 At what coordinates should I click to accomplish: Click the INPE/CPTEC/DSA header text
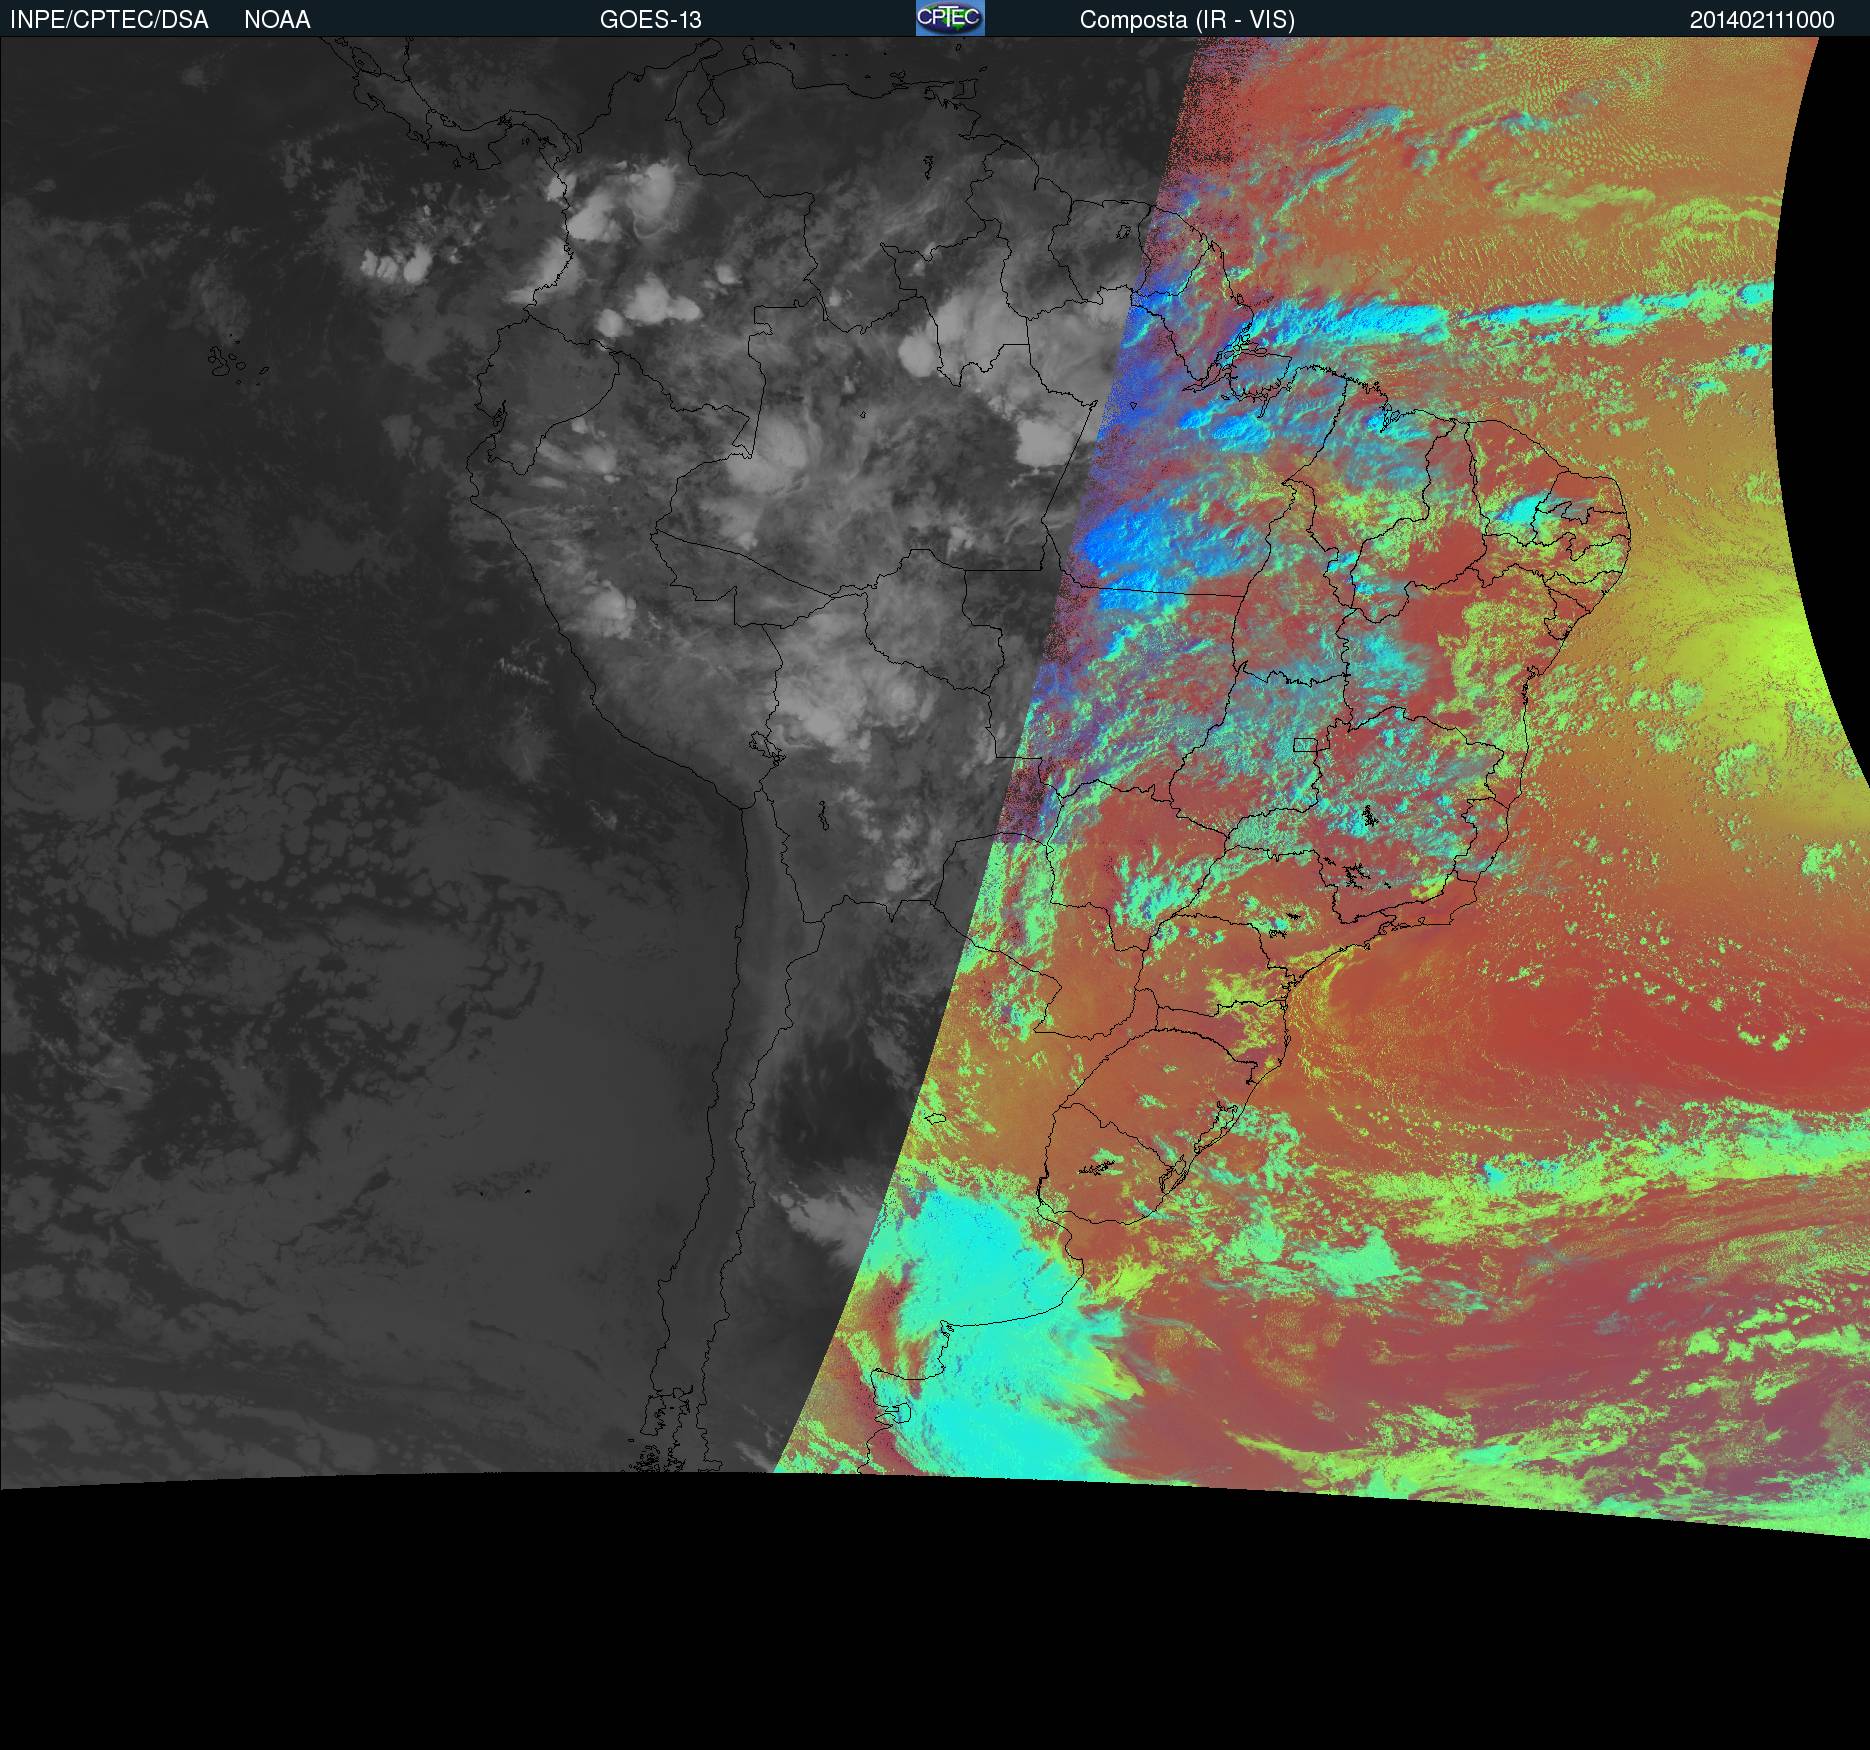pos(109,20)
